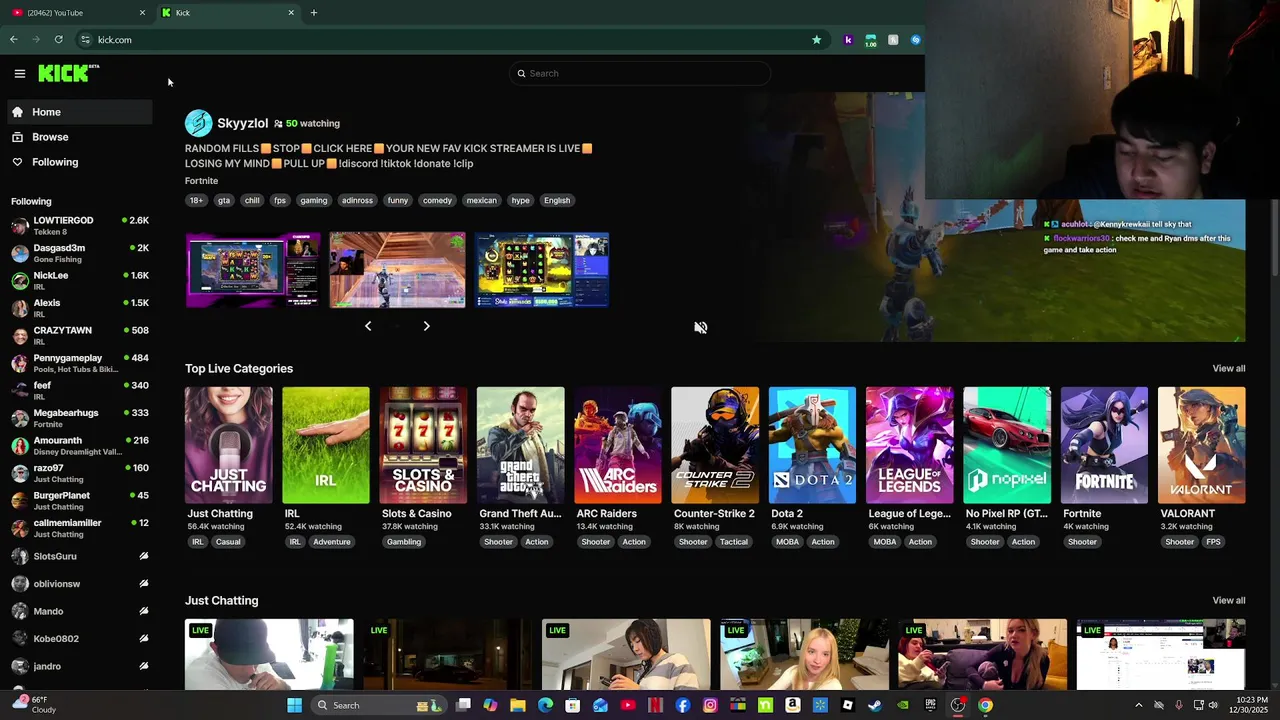
Task: Open Browse in sidebar
Action: click(x=80, y=137)
